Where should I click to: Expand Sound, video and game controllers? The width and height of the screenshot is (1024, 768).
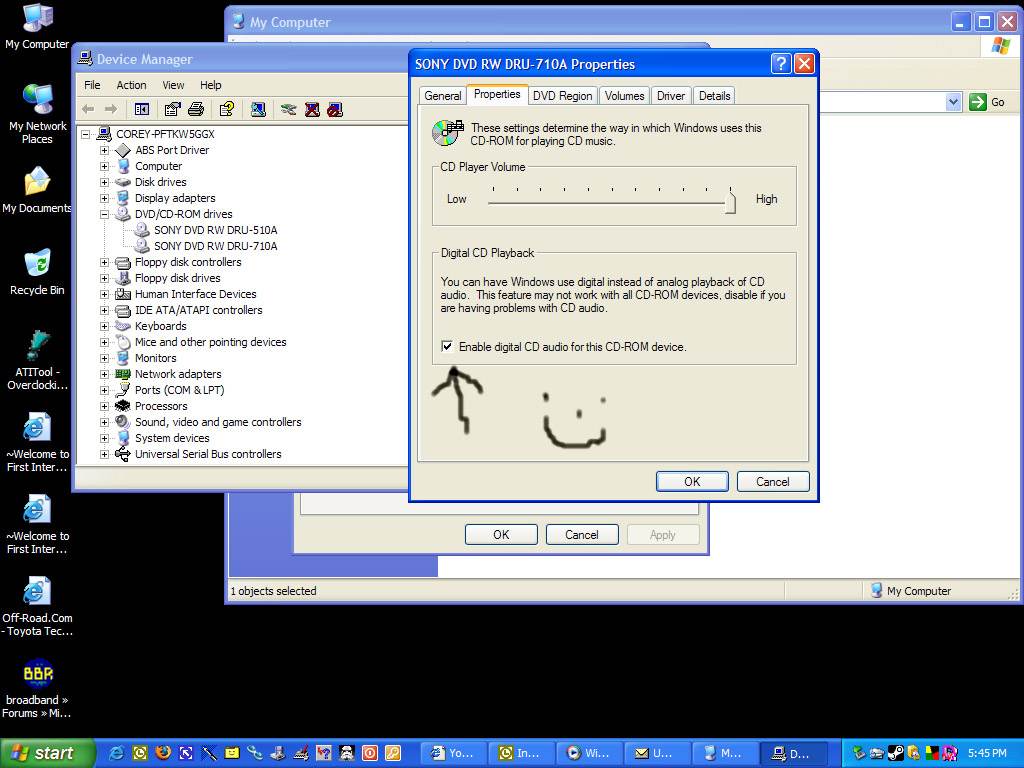click(x=104, y=422)
